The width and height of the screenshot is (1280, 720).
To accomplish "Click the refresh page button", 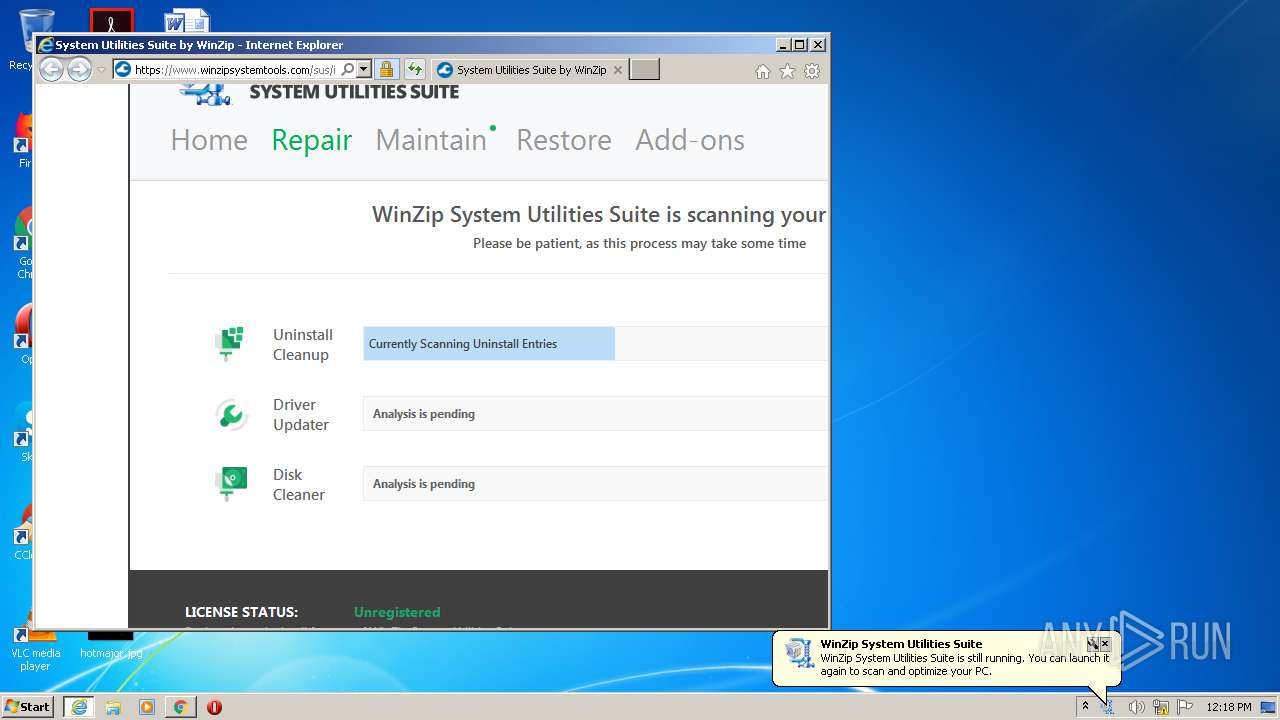I will point(414,70).
